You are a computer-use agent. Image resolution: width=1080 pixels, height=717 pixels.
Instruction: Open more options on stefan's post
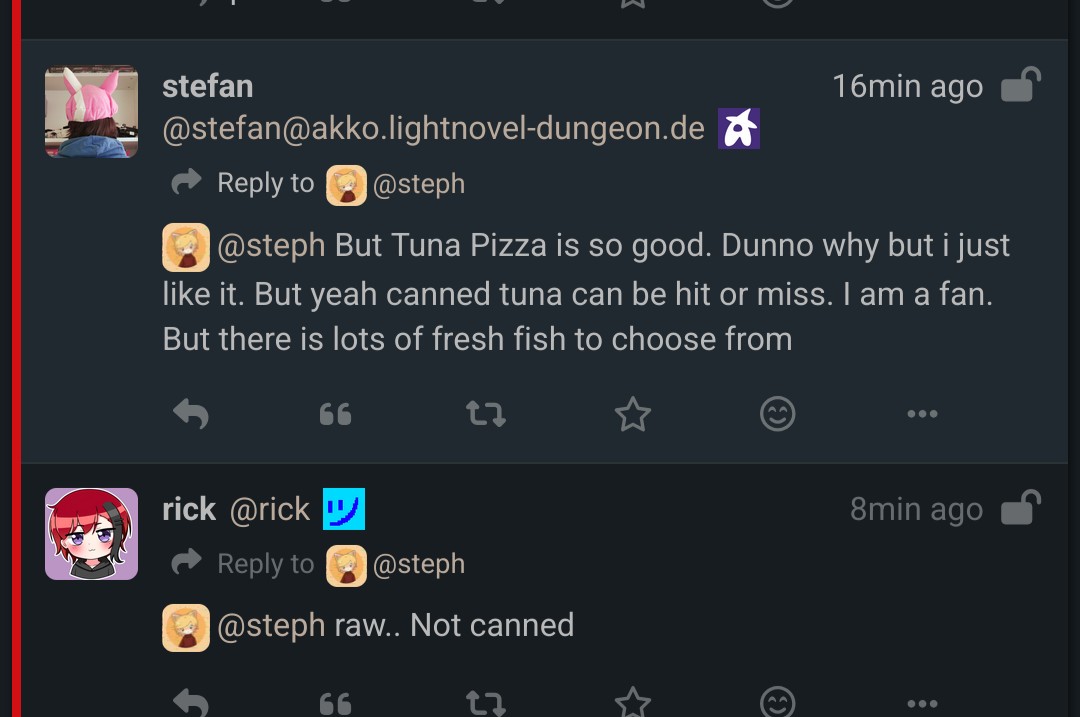[921, 414]
